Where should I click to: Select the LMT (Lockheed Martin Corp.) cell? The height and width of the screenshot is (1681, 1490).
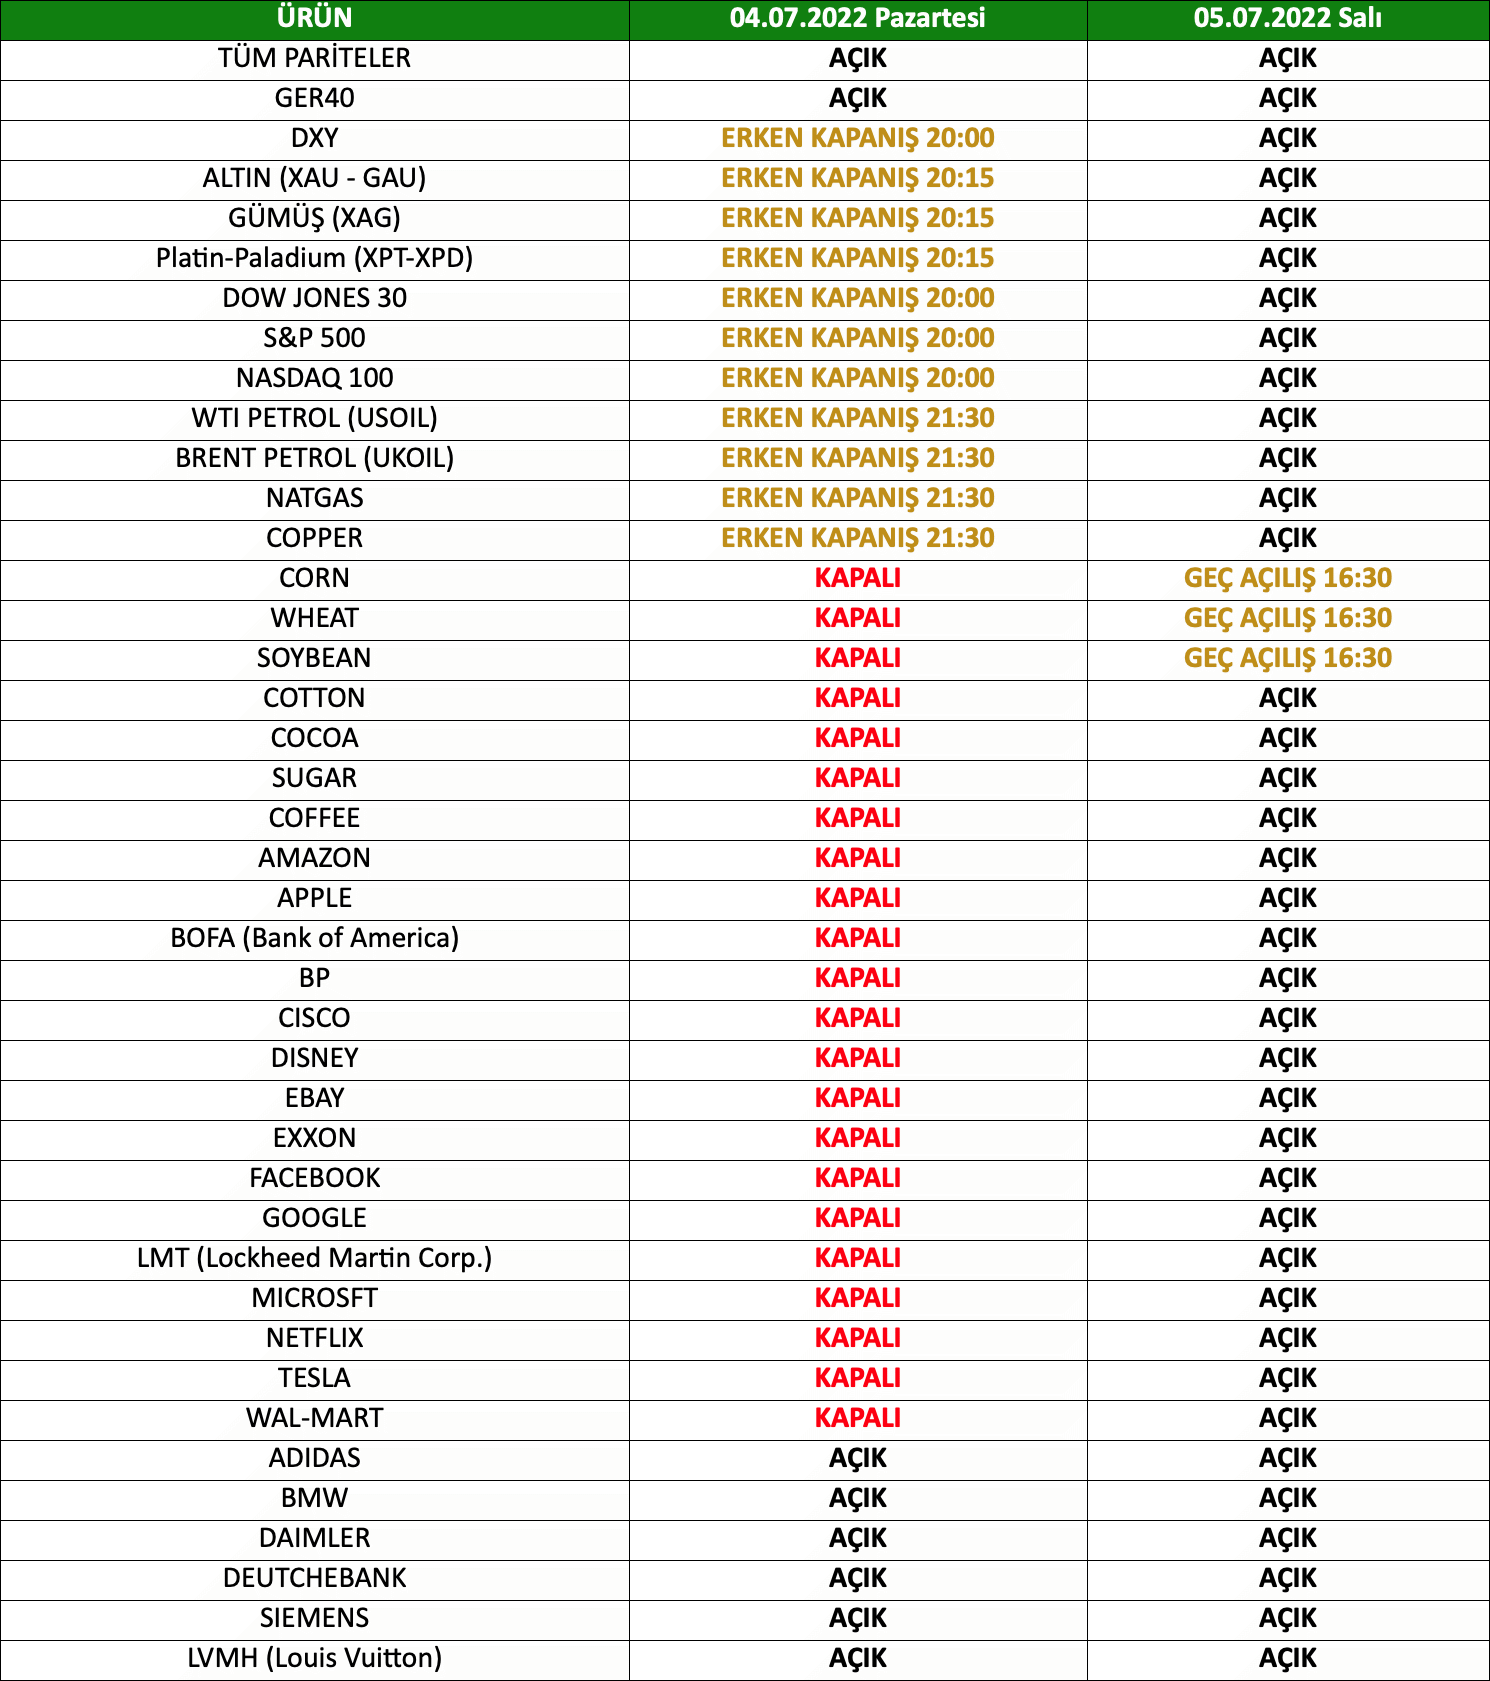pyautogui.click(x=314, y=1258)
